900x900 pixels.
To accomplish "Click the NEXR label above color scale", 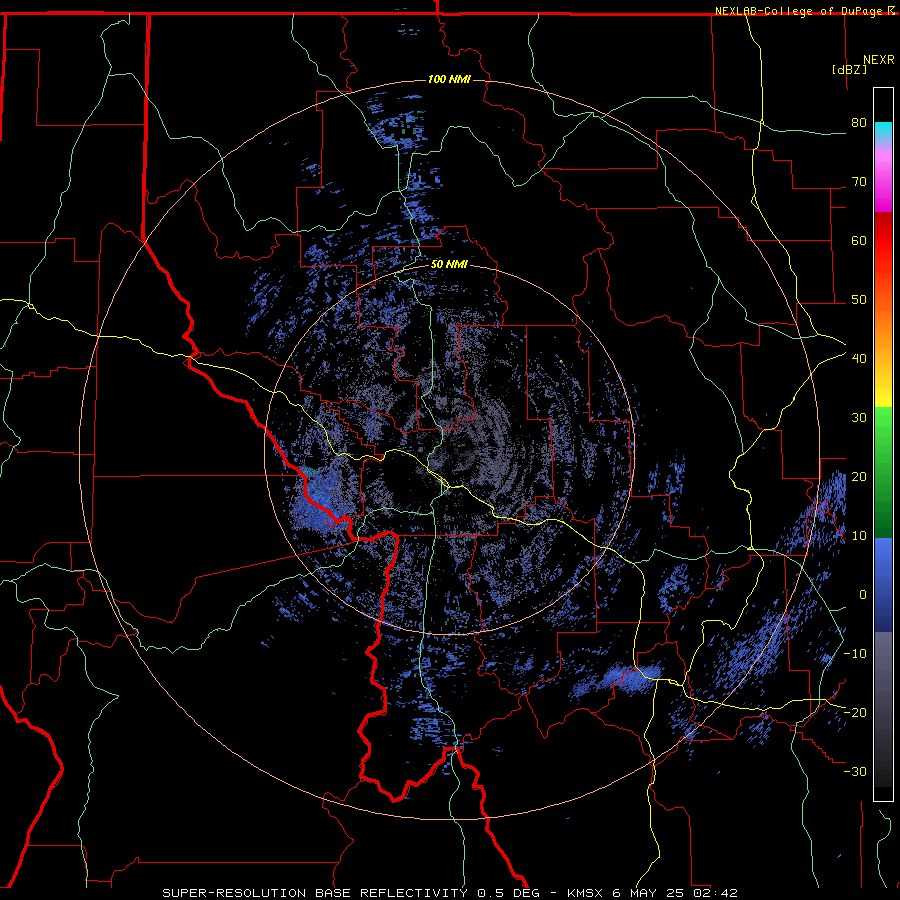I will point(878,60).
